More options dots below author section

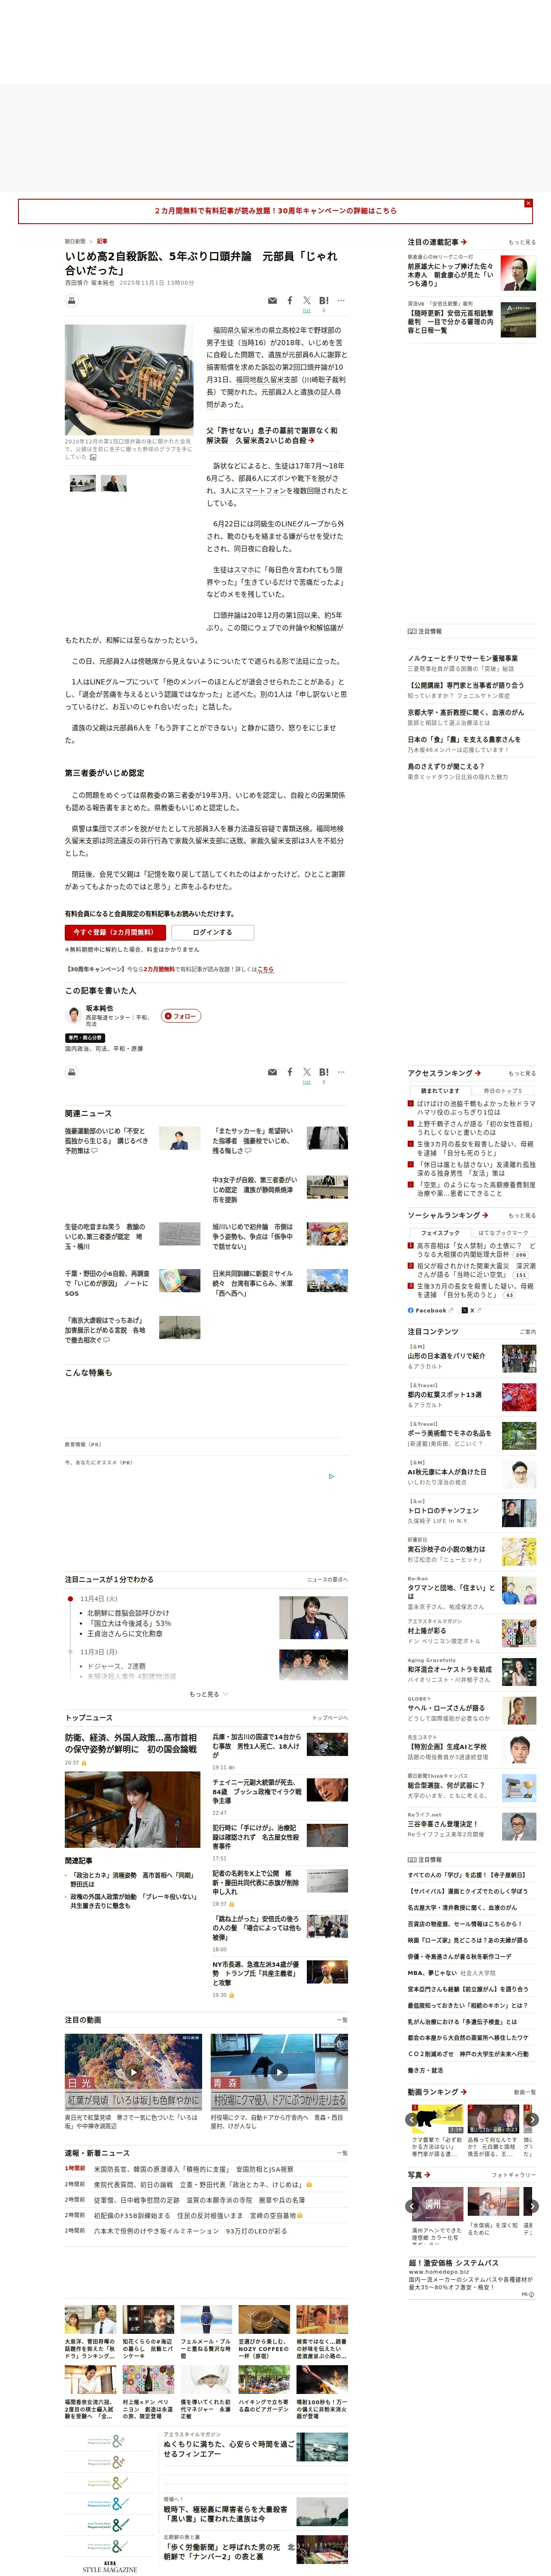coord(341,1072)
